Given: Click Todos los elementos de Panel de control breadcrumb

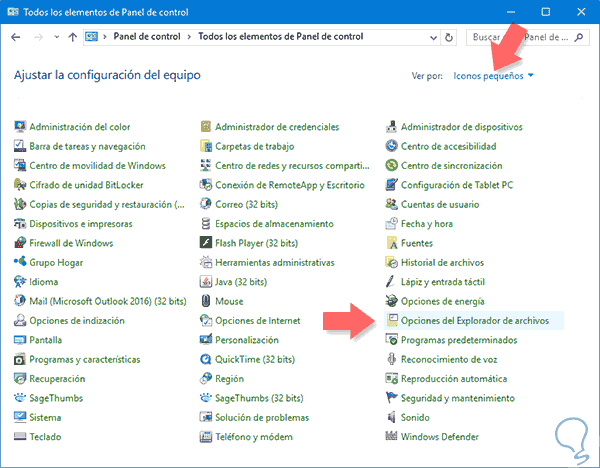Looking at the screenshot, I should pyautogui.click(x=280, y=37).
